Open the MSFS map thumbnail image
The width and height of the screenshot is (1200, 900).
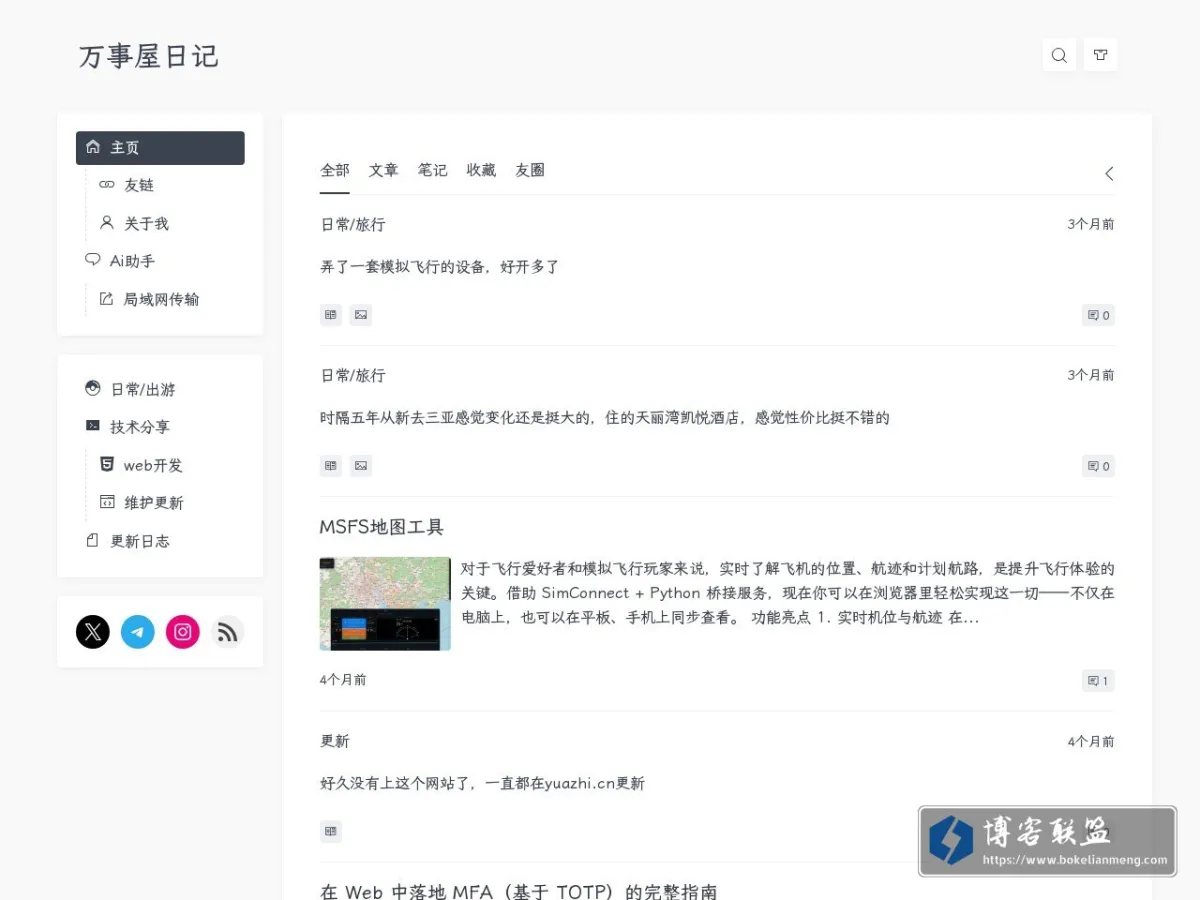click(x=385, y=604)
